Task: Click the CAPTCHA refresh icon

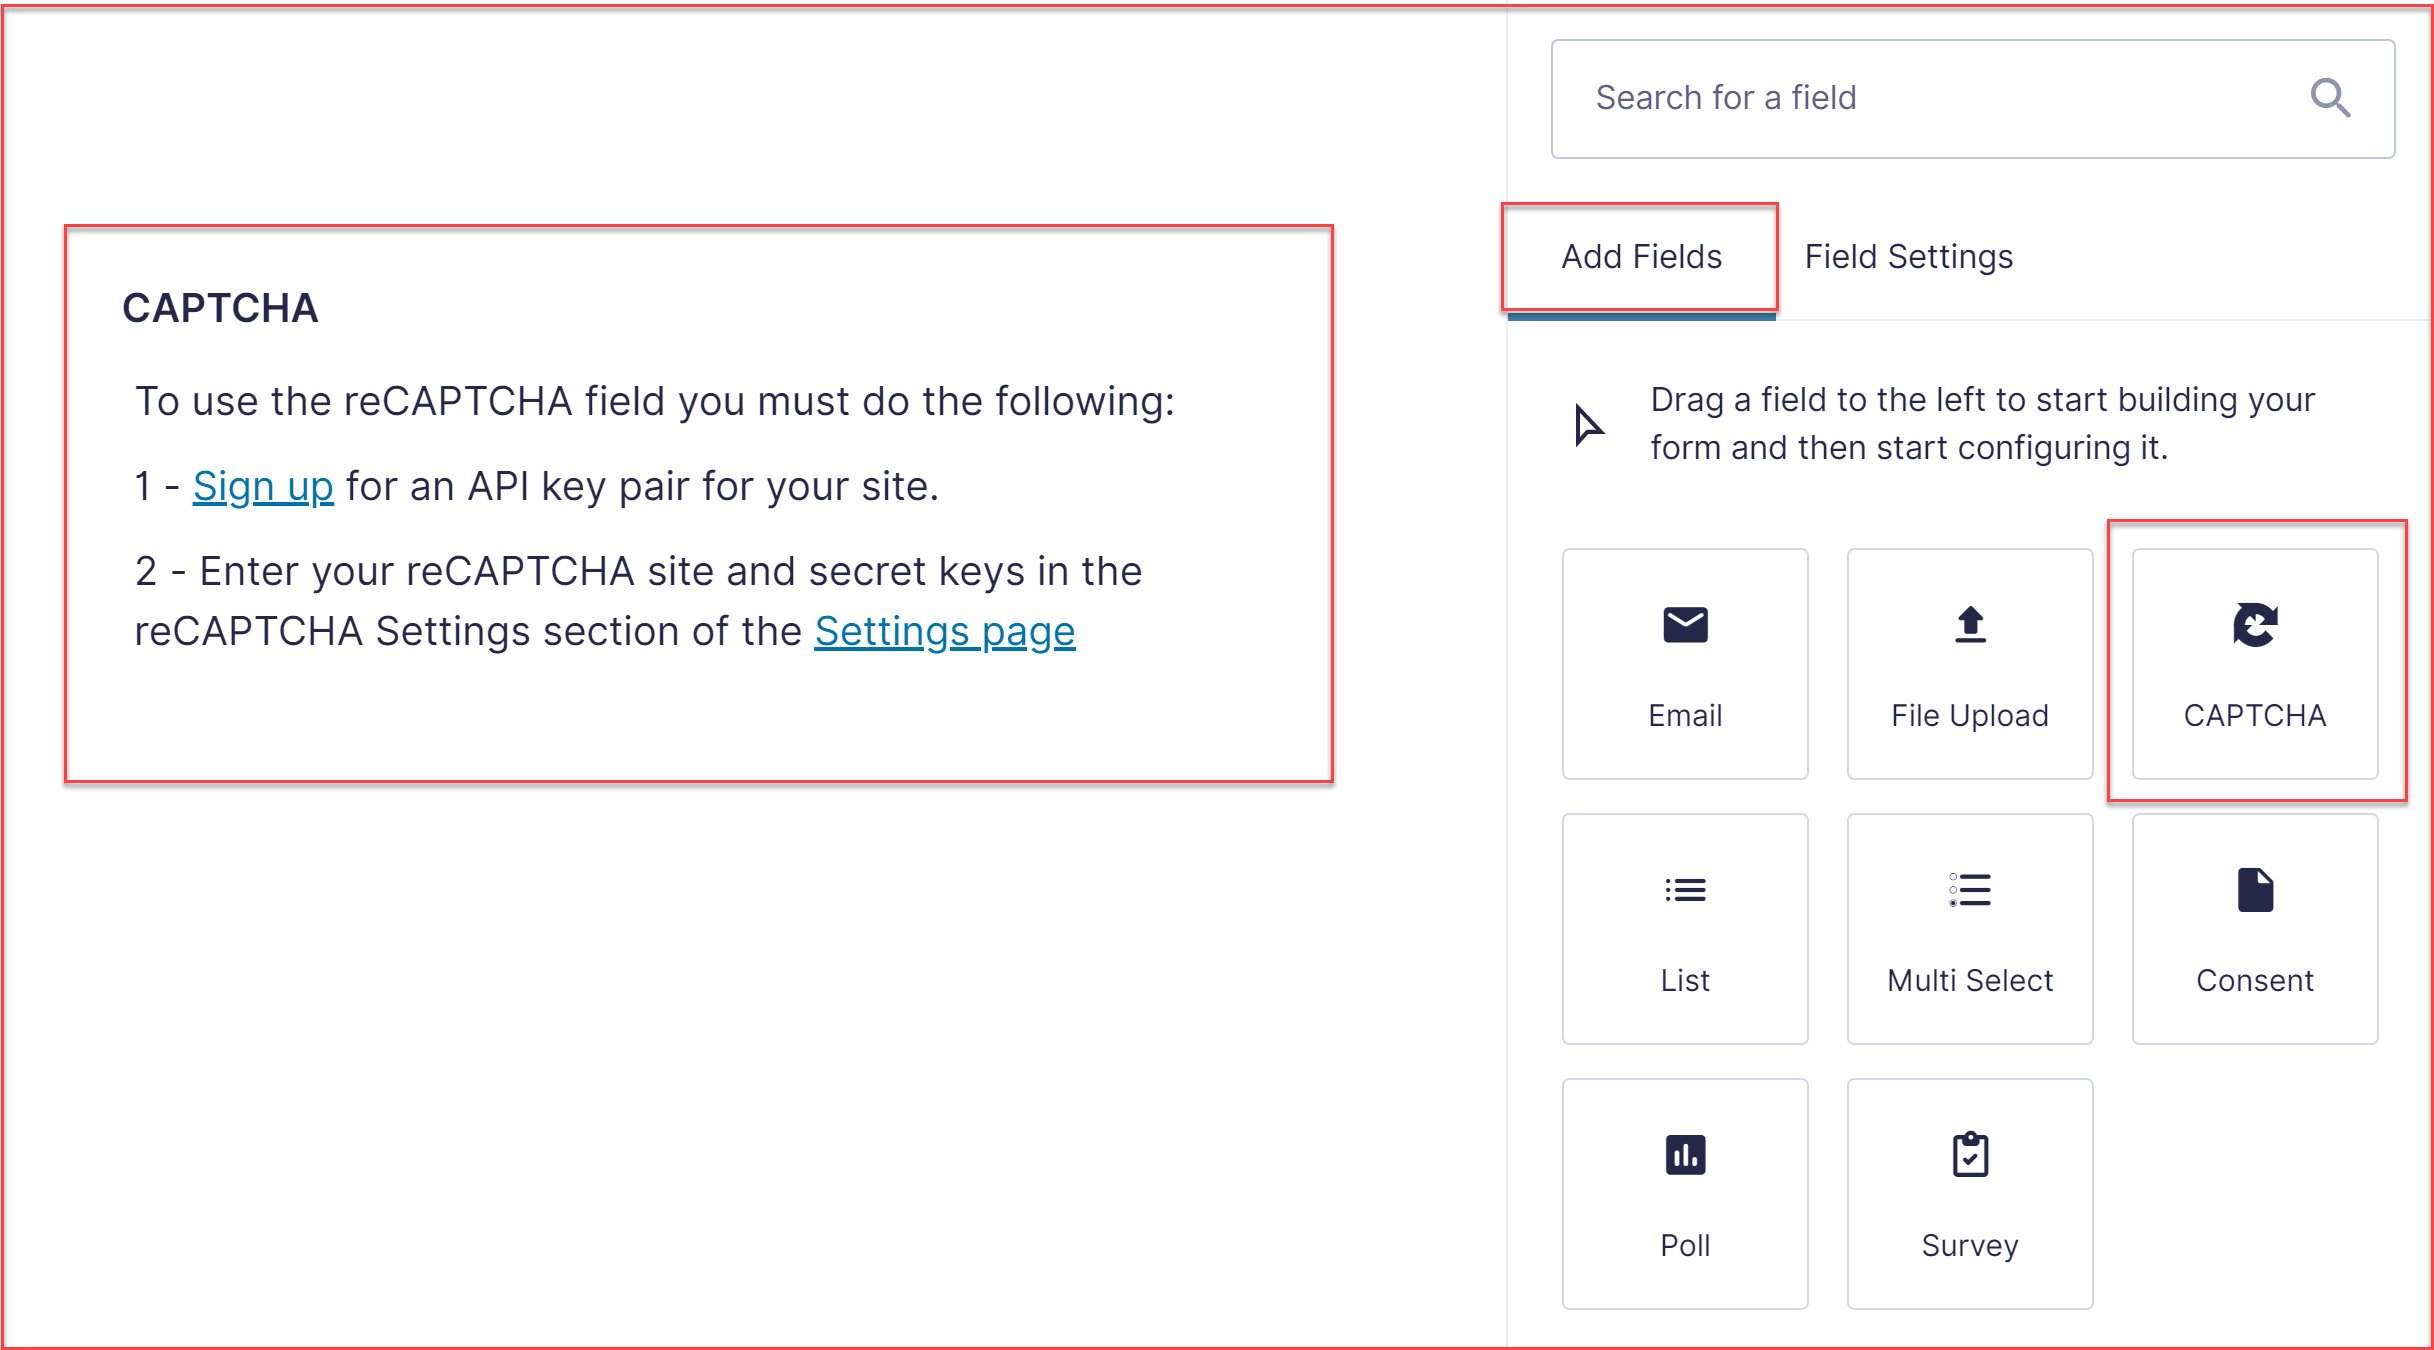Action: [2255, 625]
